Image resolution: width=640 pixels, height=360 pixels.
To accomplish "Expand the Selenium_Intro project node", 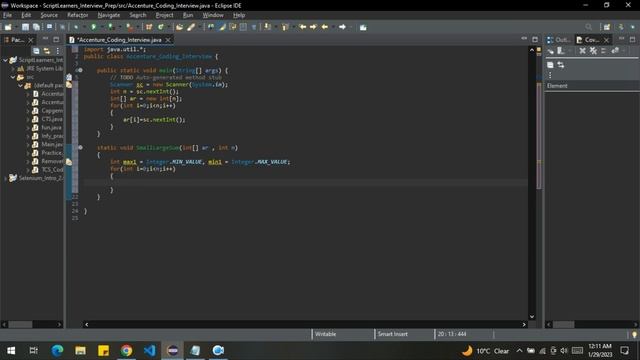I will [5, 178].
